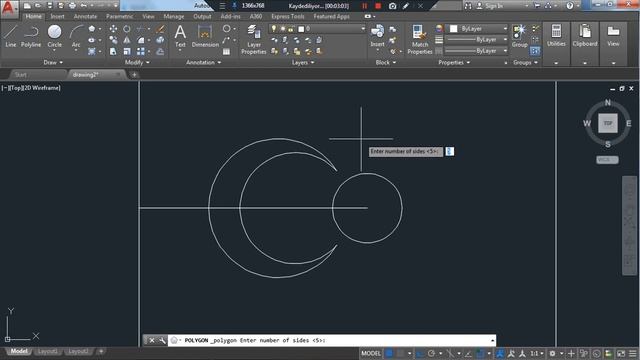Click the Erase tool icon

pos(160,29)
